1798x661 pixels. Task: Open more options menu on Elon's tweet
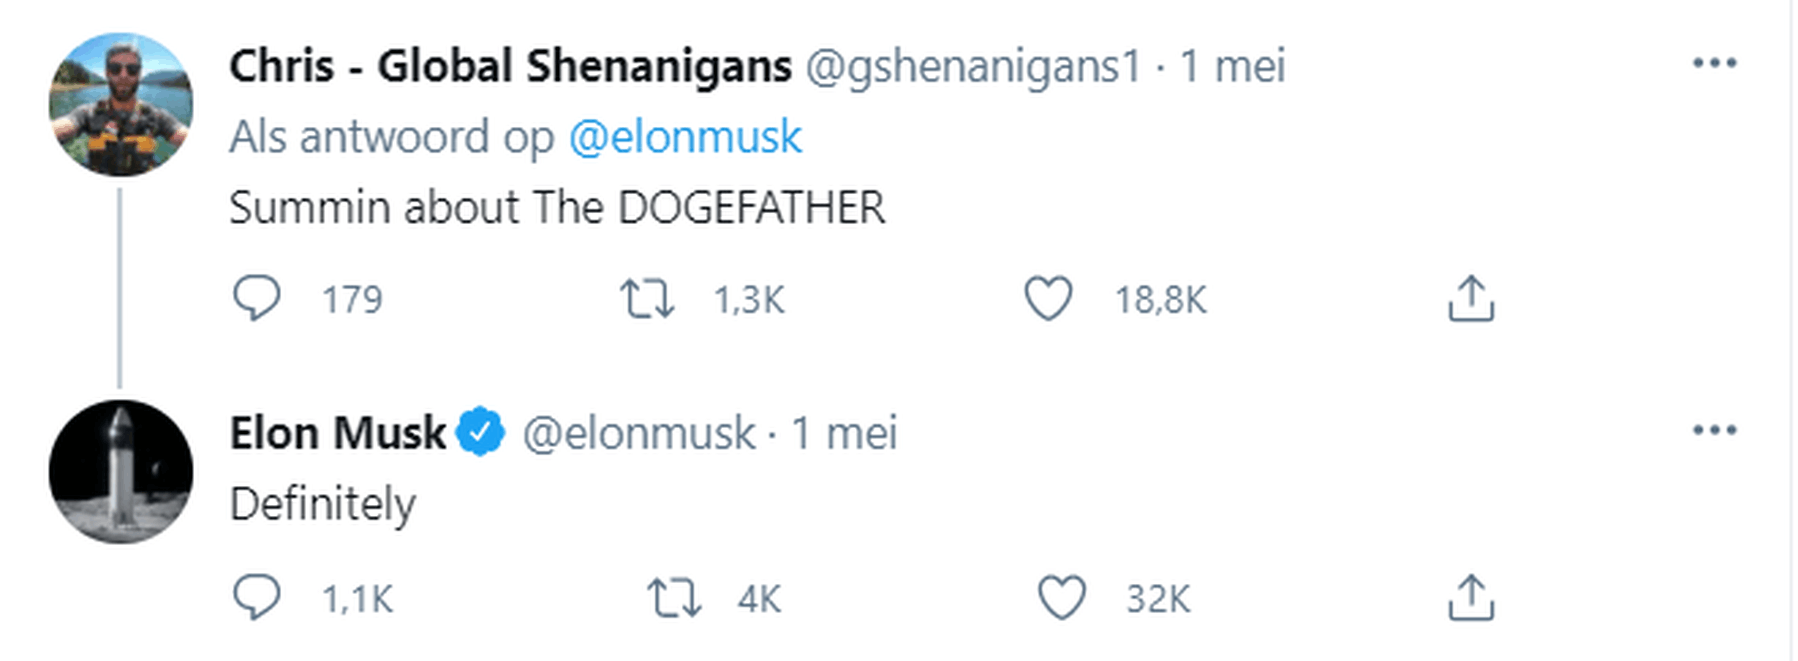tap(1714, 430)
